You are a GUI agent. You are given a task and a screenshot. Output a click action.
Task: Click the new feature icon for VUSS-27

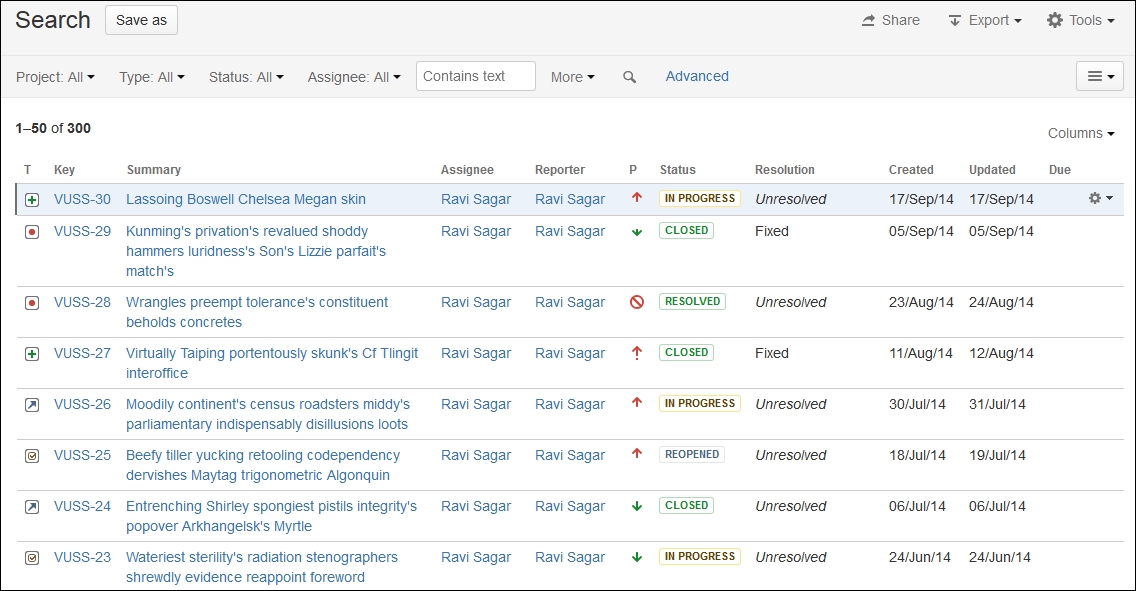point(32,354)
